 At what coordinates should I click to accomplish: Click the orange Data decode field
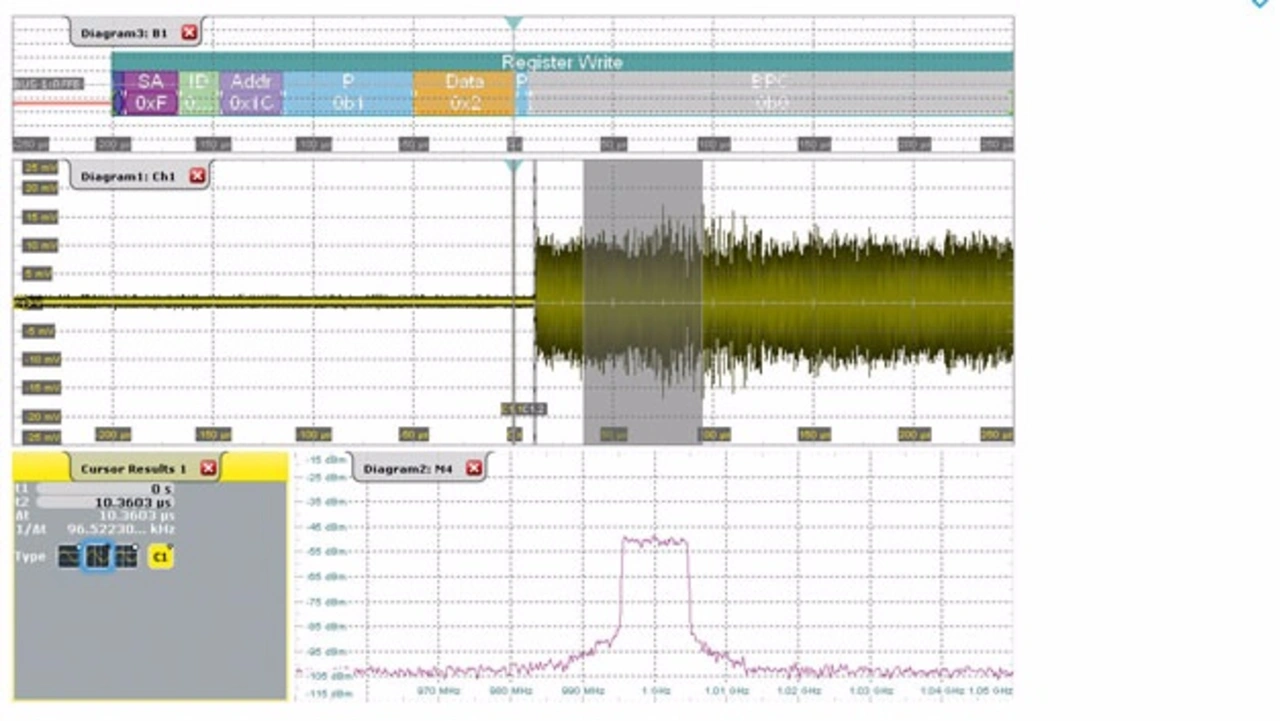point(464,93)
